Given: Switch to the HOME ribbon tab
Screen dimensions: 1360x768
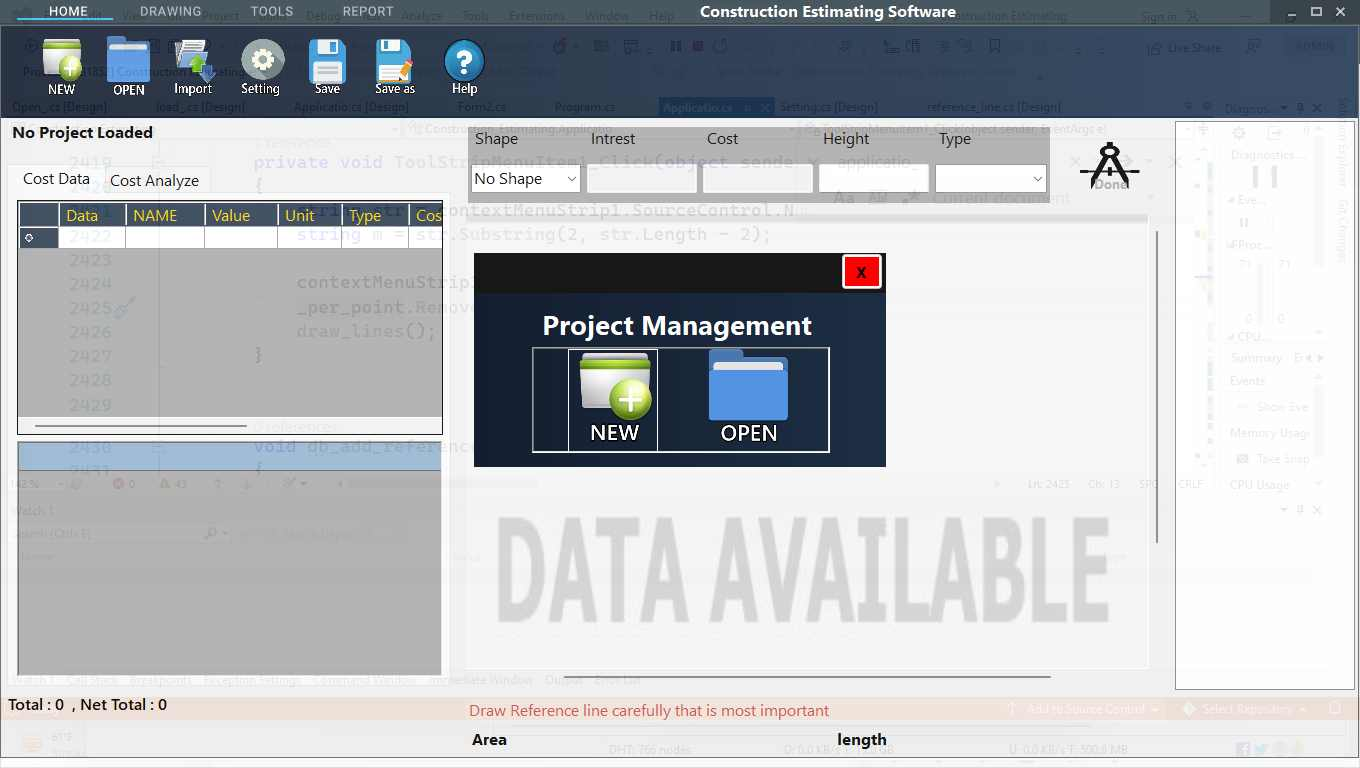Looking at the screenshot, I should [x=68, y=12].
